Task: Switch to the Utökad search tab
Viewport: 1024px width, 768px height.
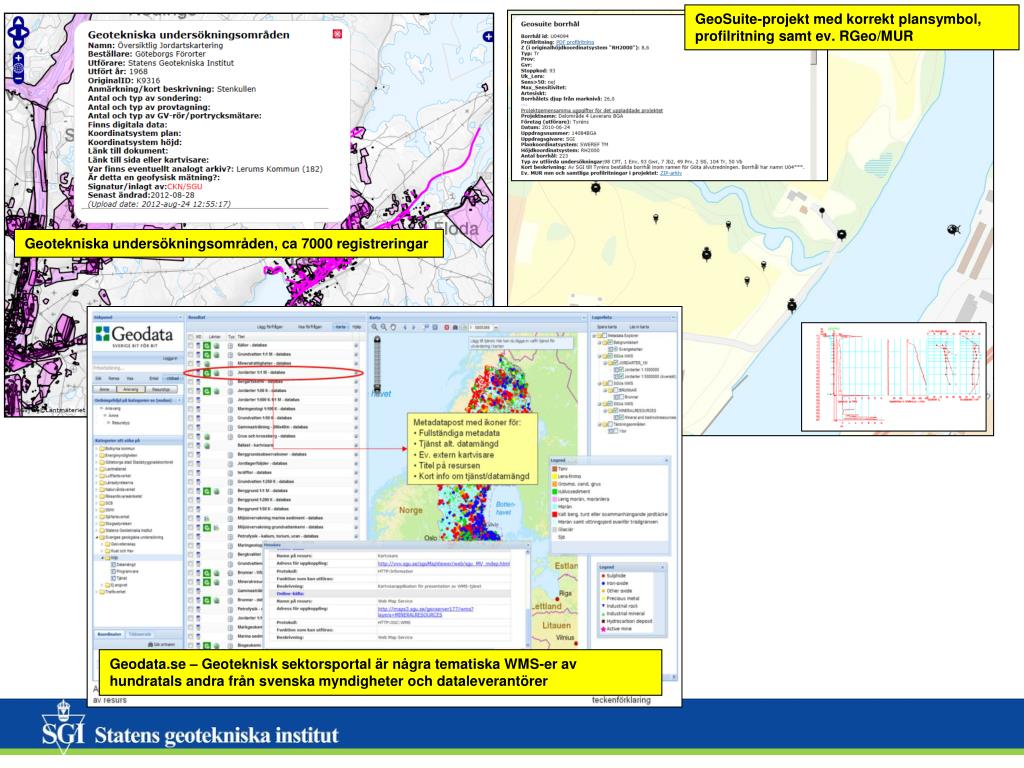Action: point(172,378)
